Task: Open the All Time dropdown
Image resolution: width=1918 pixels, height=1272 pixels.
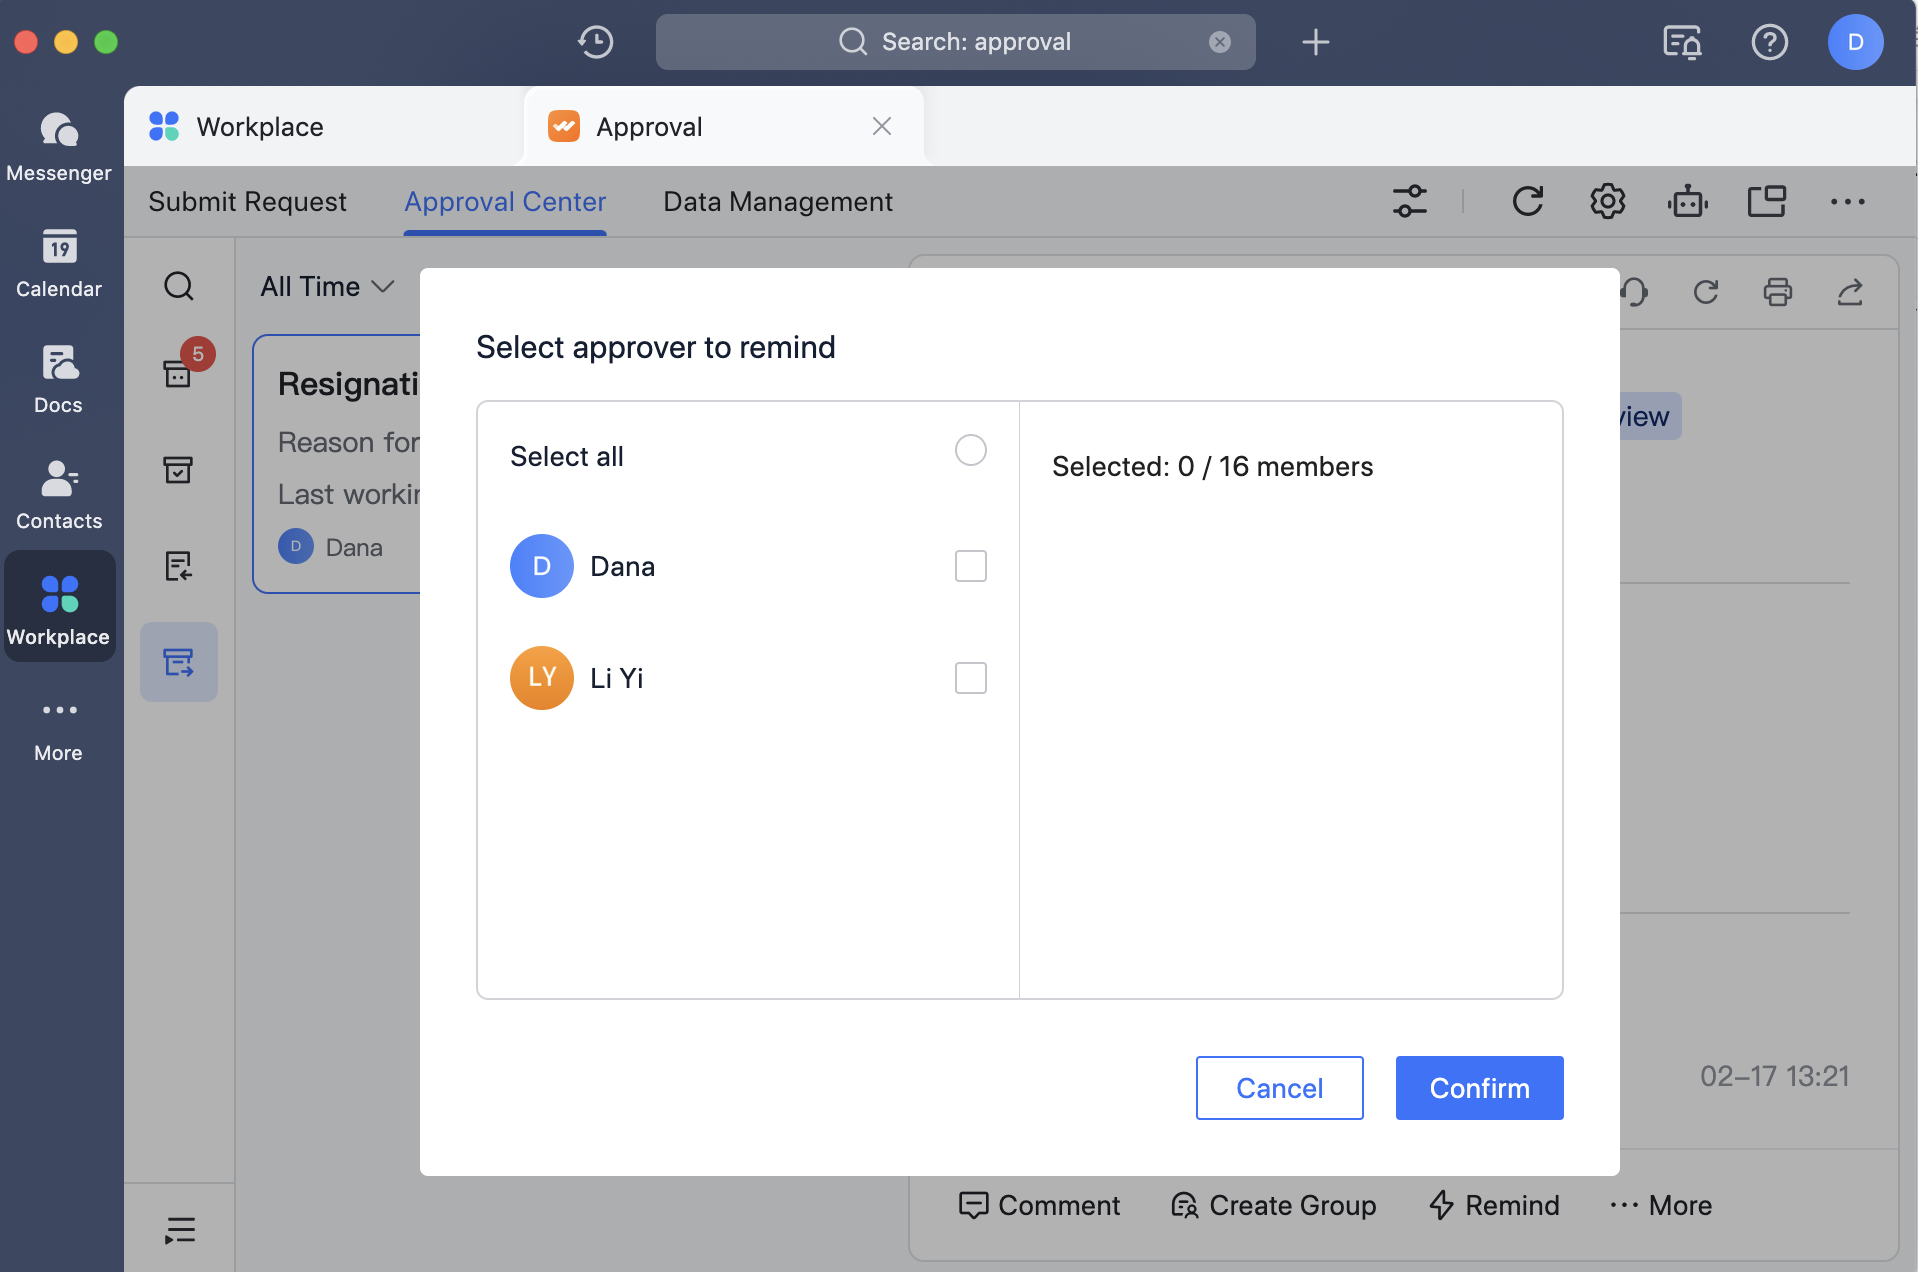Action: tap(325, 286)
